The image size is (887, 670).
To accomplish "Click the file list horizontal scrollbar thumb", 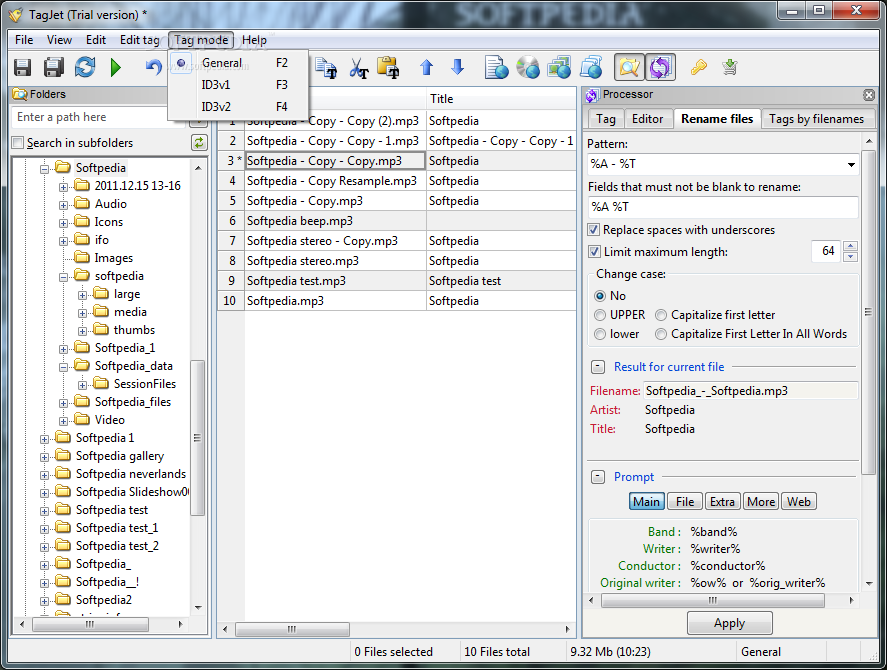I will coord(292,629).
